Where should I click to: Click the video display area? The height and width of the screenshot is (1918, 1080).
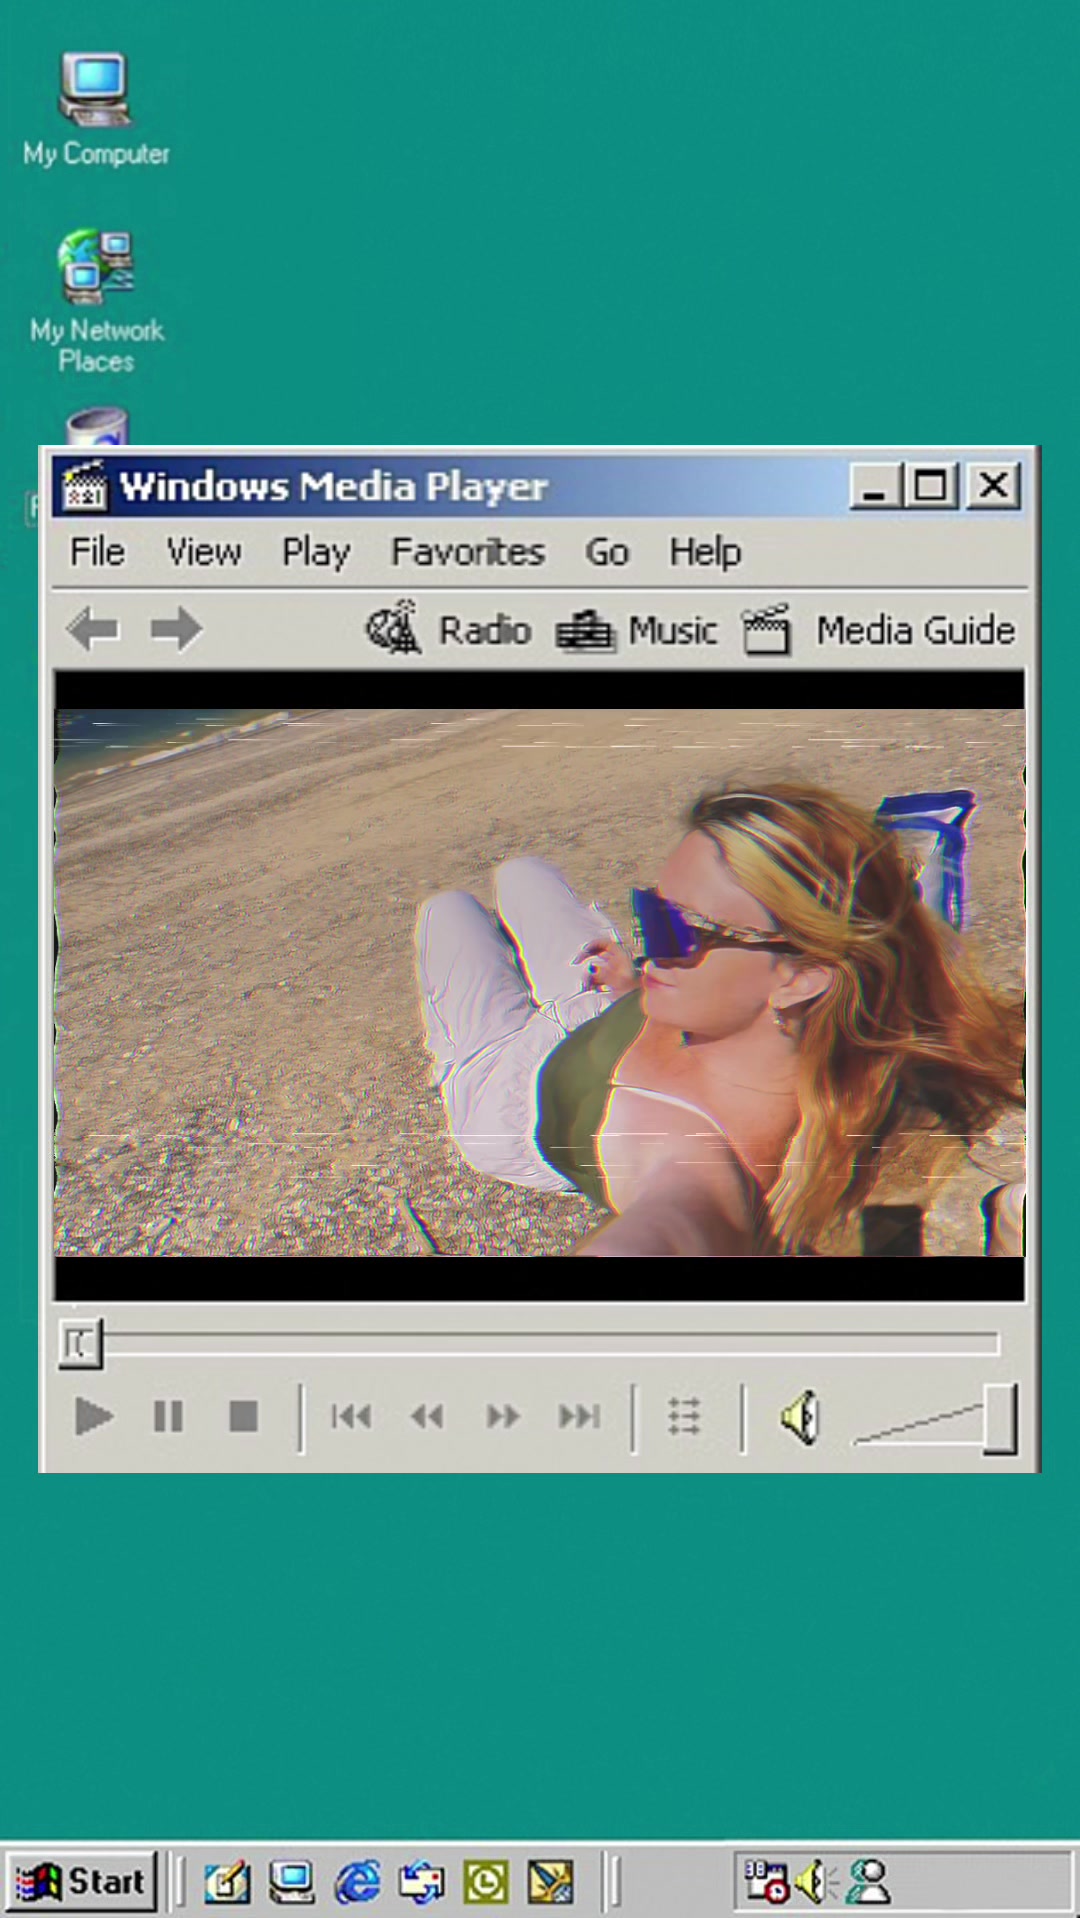539,985
